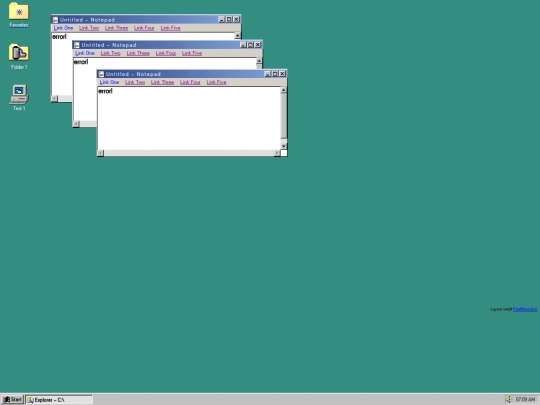
Task: Click the "error!" text in back Notepad
Action: 59,37
